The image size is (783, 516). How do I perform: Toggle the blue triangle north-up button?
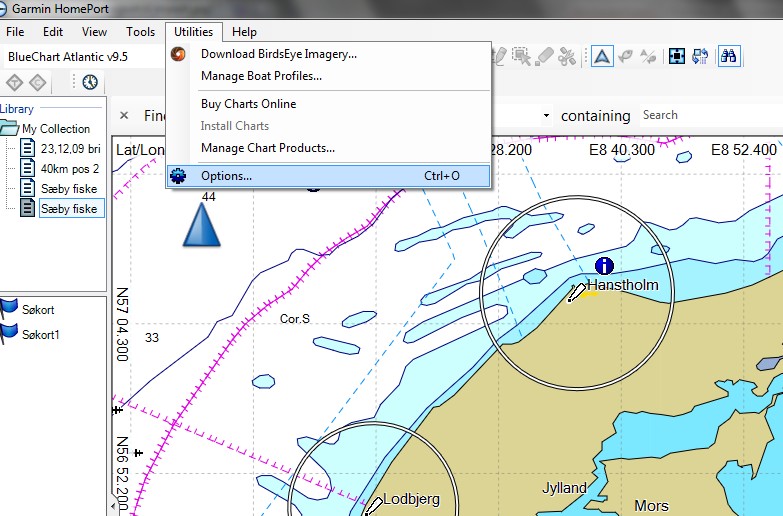pos(602,56)
